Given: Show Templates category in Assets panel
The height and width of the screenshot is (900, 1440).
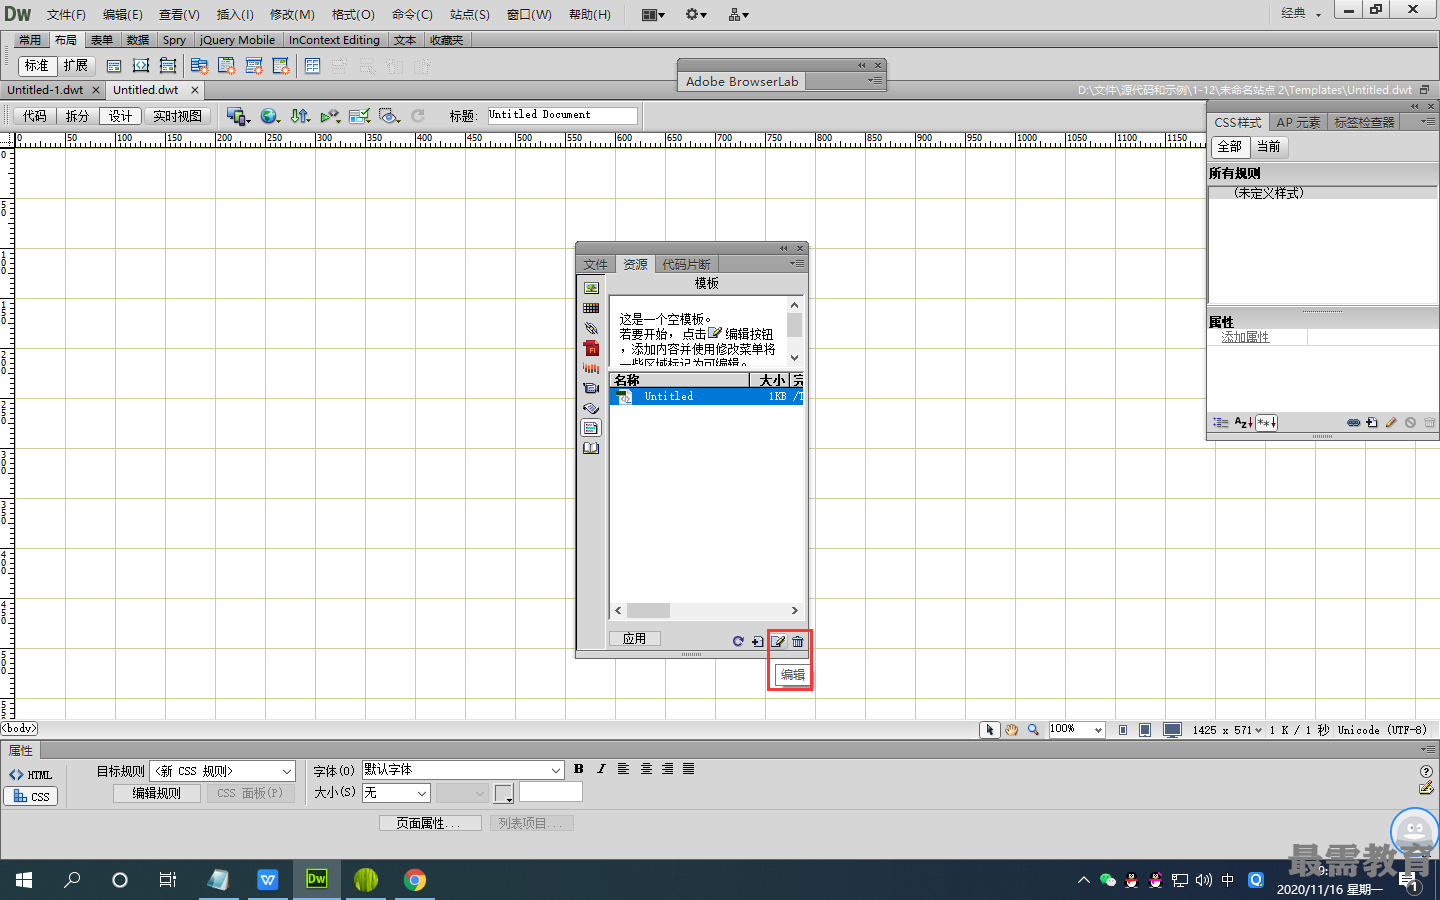Looking at the screenshot, I should [x=591, y=428].
